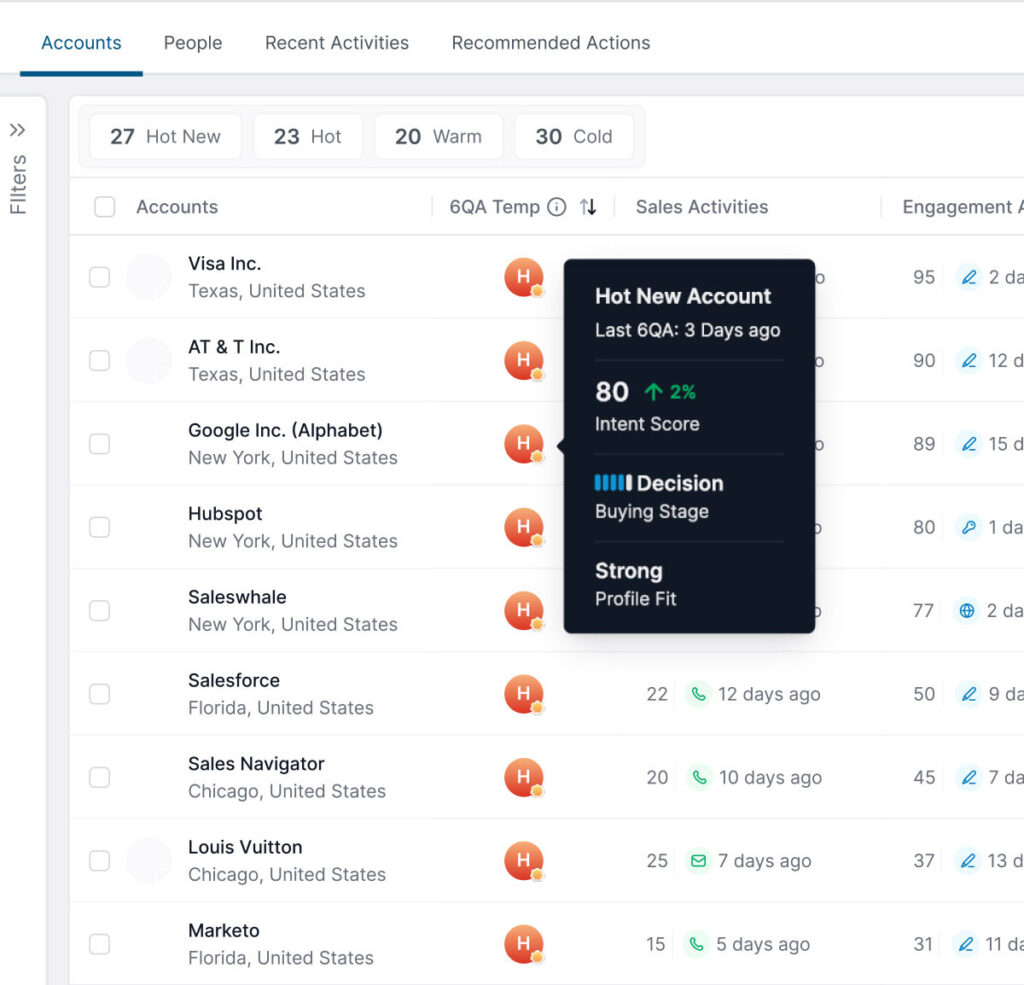Image resolution: width=1024 pixels, height=985 pixels.
Task: Click the Buying Stage progress bars in tooltip
Action: tap(612, 483)
